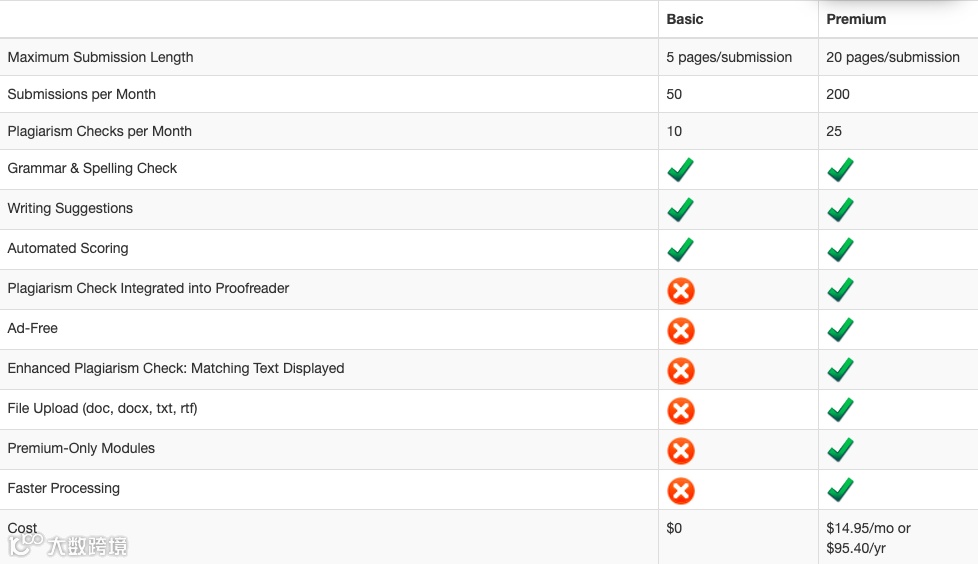
Task: Click the Premium checkmark for Faster Processing
Action: pos(840,490)
